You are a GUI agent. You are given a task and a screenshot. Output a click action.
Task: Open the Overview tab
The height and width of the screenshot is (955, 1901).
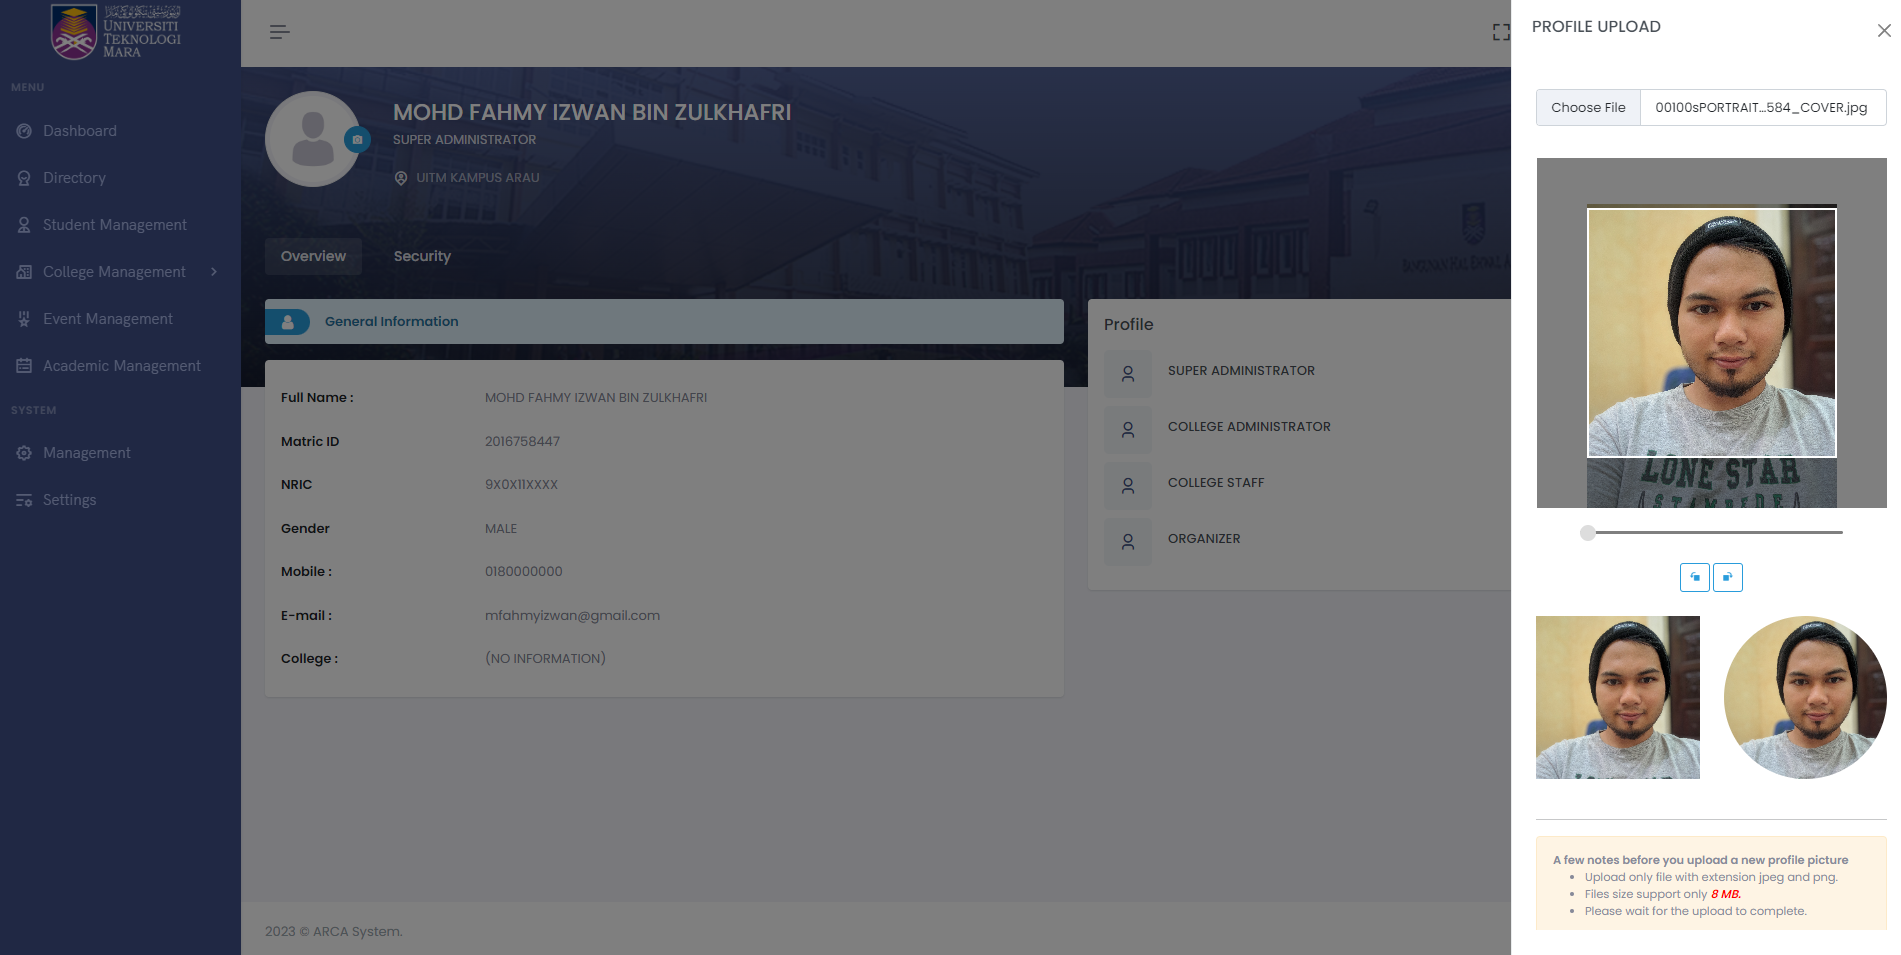click(x=313, y=256)
